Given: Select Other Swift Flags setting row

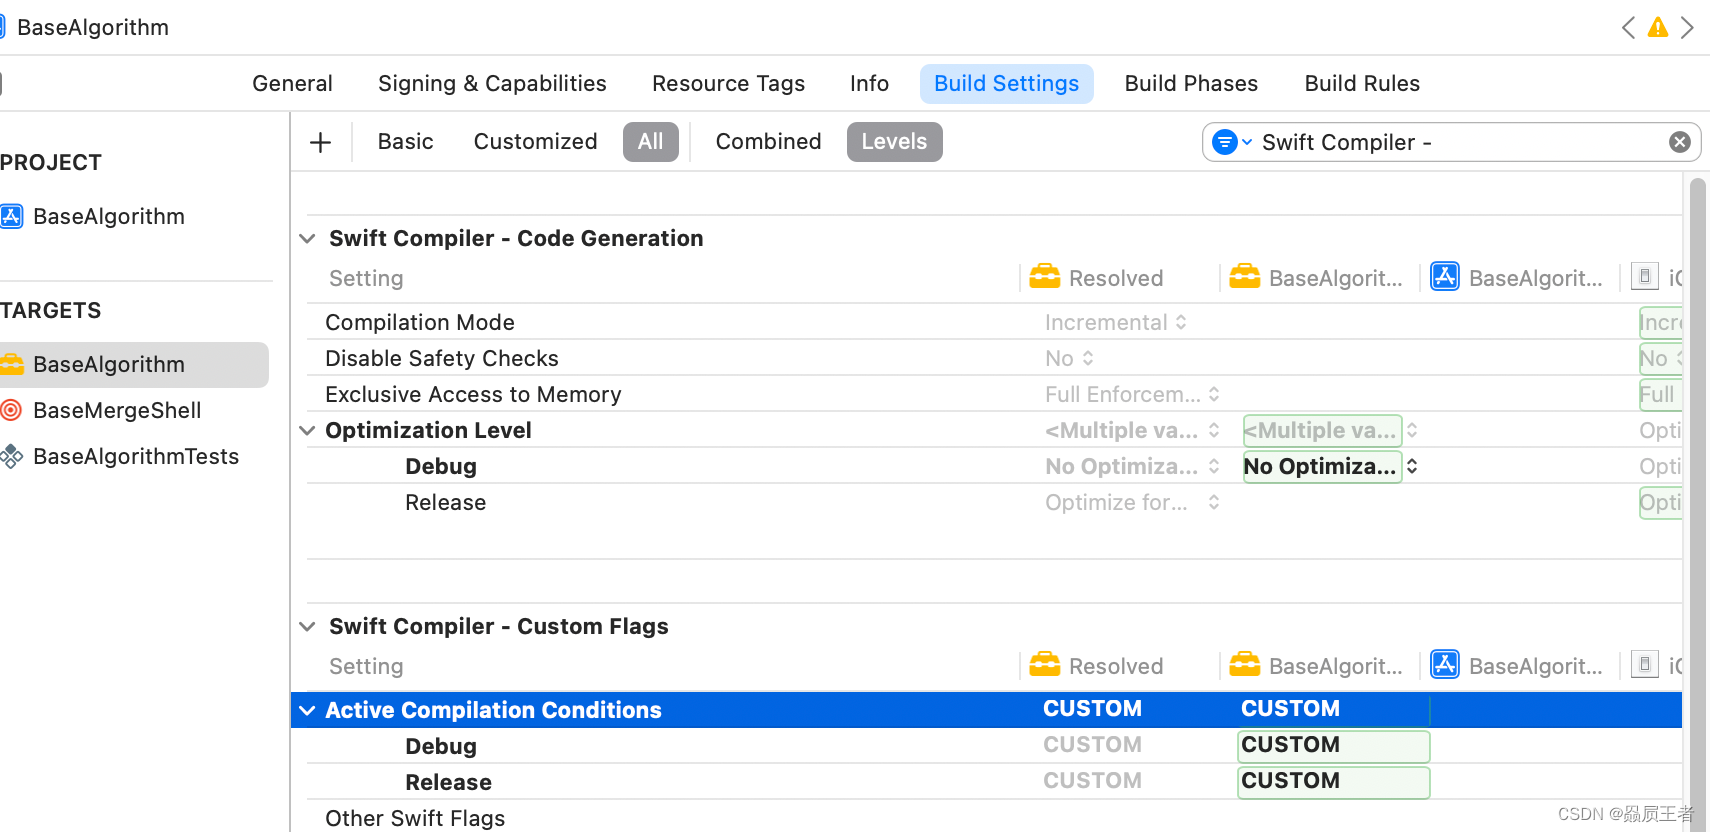Looking at the screenshot, I should [x=994, y=817].
